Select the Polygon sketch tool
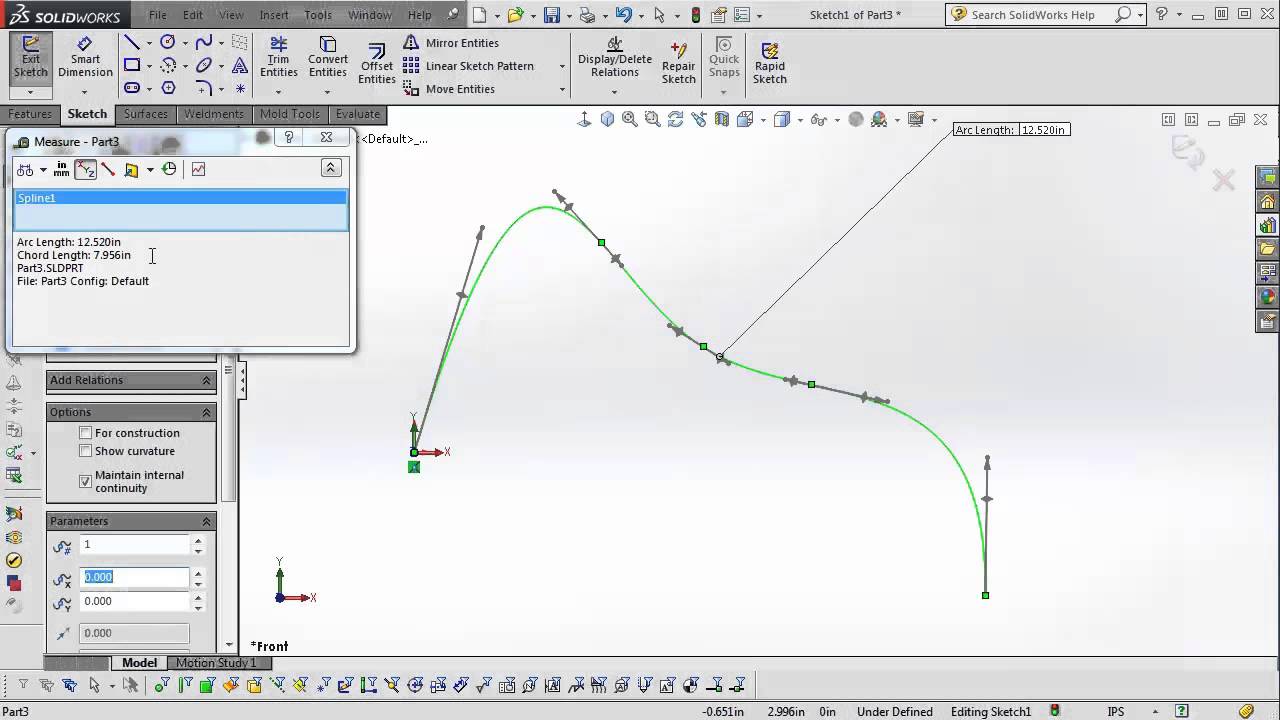This screenshot has height=720, width=1280. click(x=168, y=88)
